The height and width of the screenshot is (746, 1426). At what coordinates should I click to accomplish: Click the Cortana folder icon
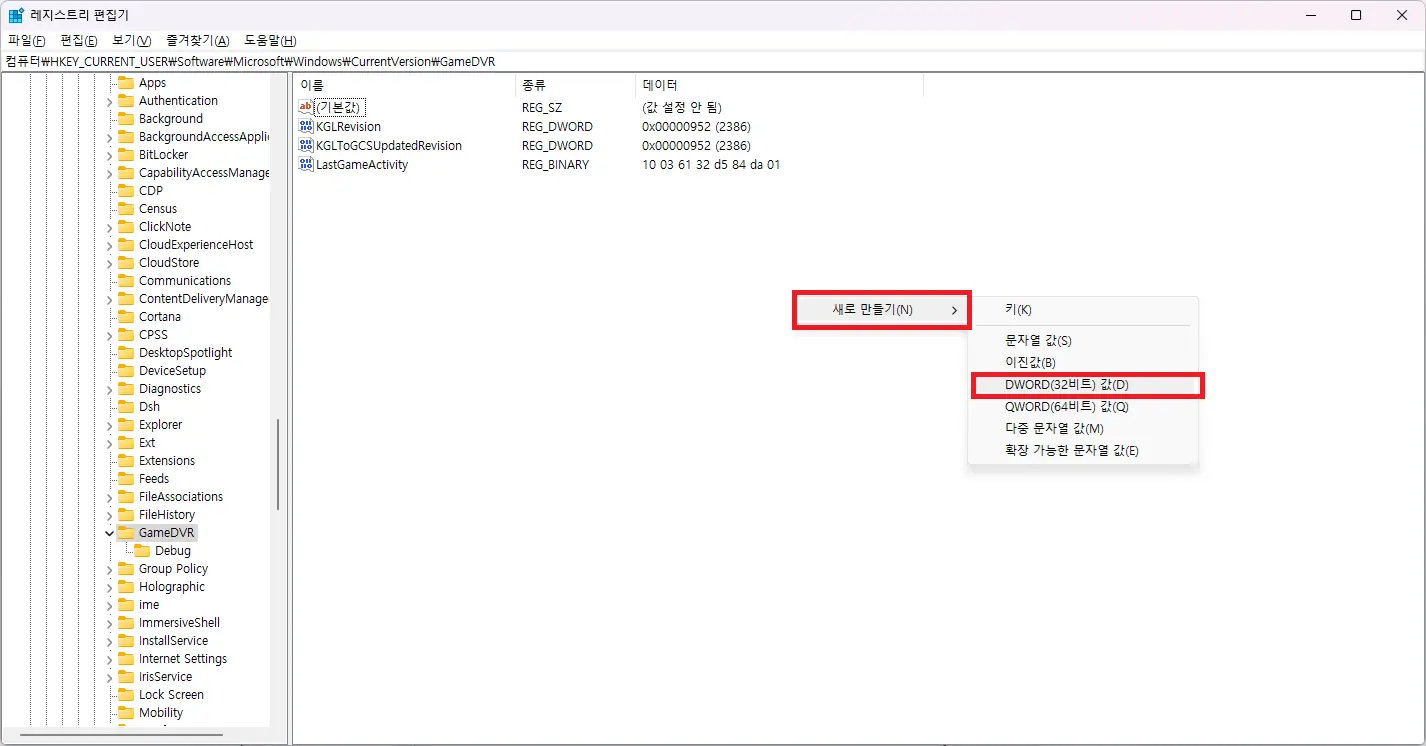tap(126, 317)
